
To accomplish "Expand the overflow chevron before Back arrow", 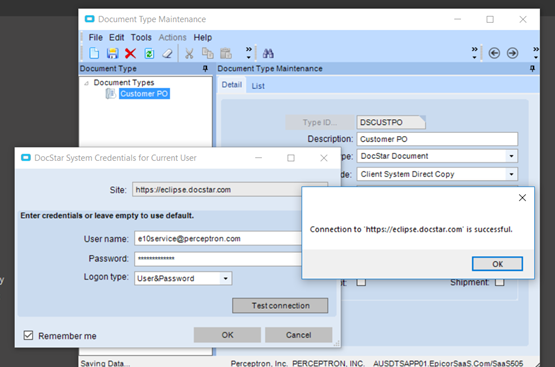I will (x=474, y=52).
